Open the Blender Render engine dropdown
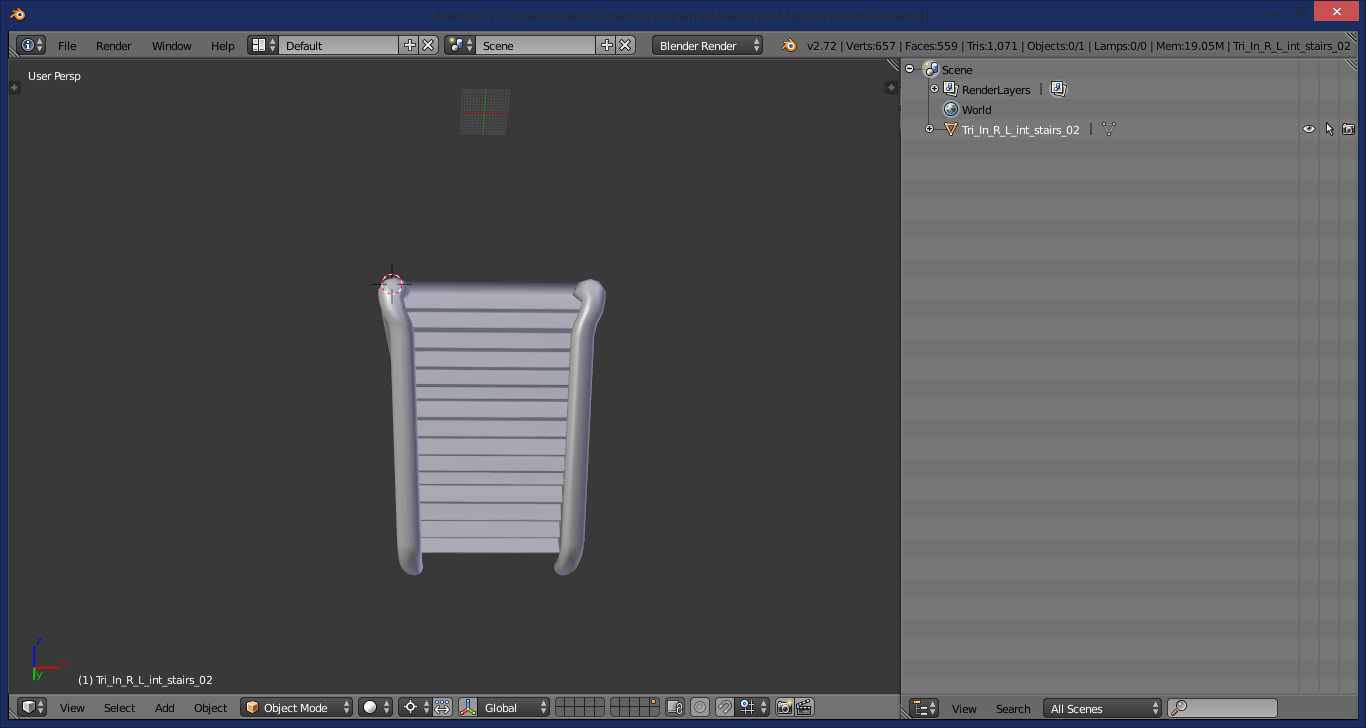The height and width of the screenshot is (728, 1366). (707, 45)
